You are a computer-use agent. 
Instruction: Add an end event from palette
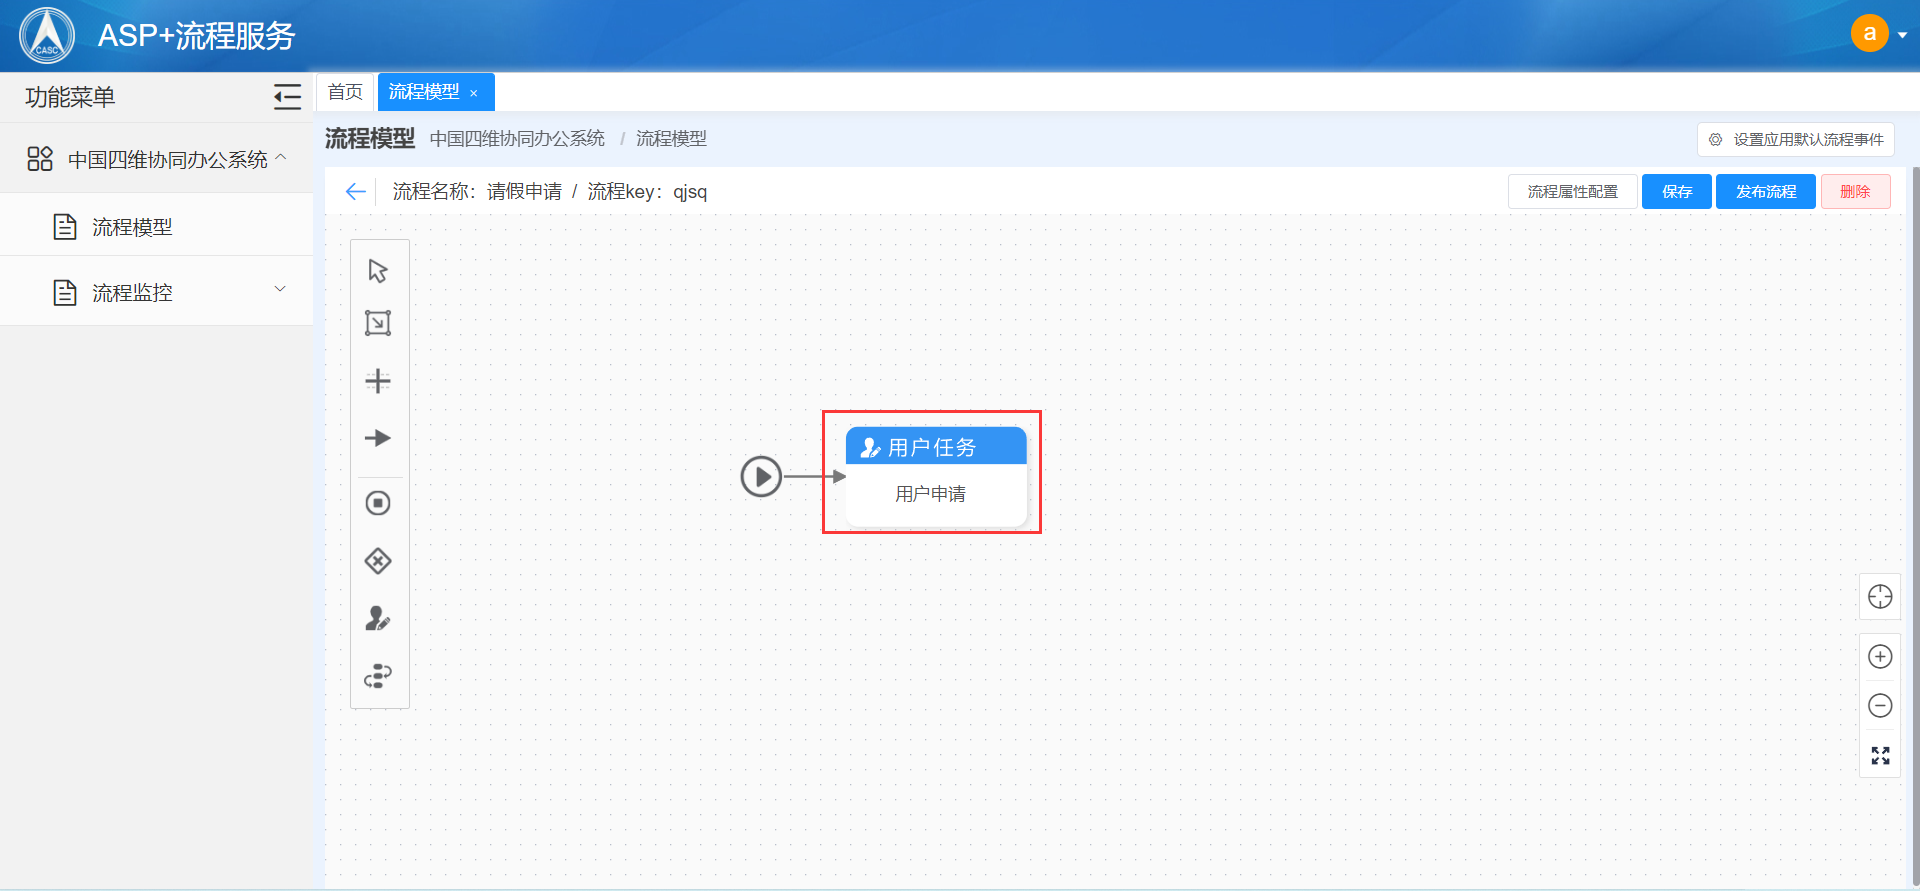pyautogui.click(x=378, y=503)
